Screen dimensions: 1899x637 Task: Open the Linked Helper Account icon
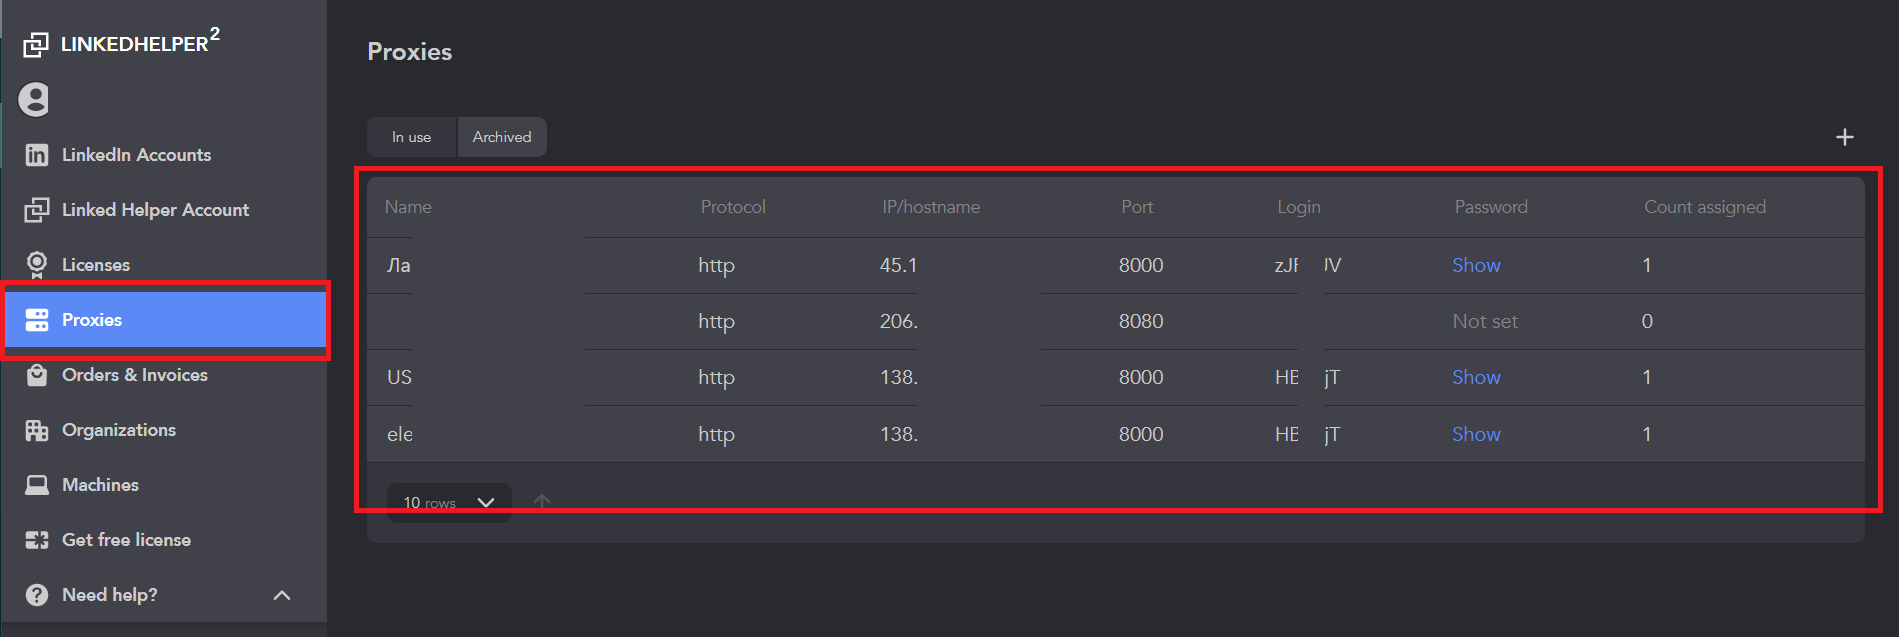(37, 210)
